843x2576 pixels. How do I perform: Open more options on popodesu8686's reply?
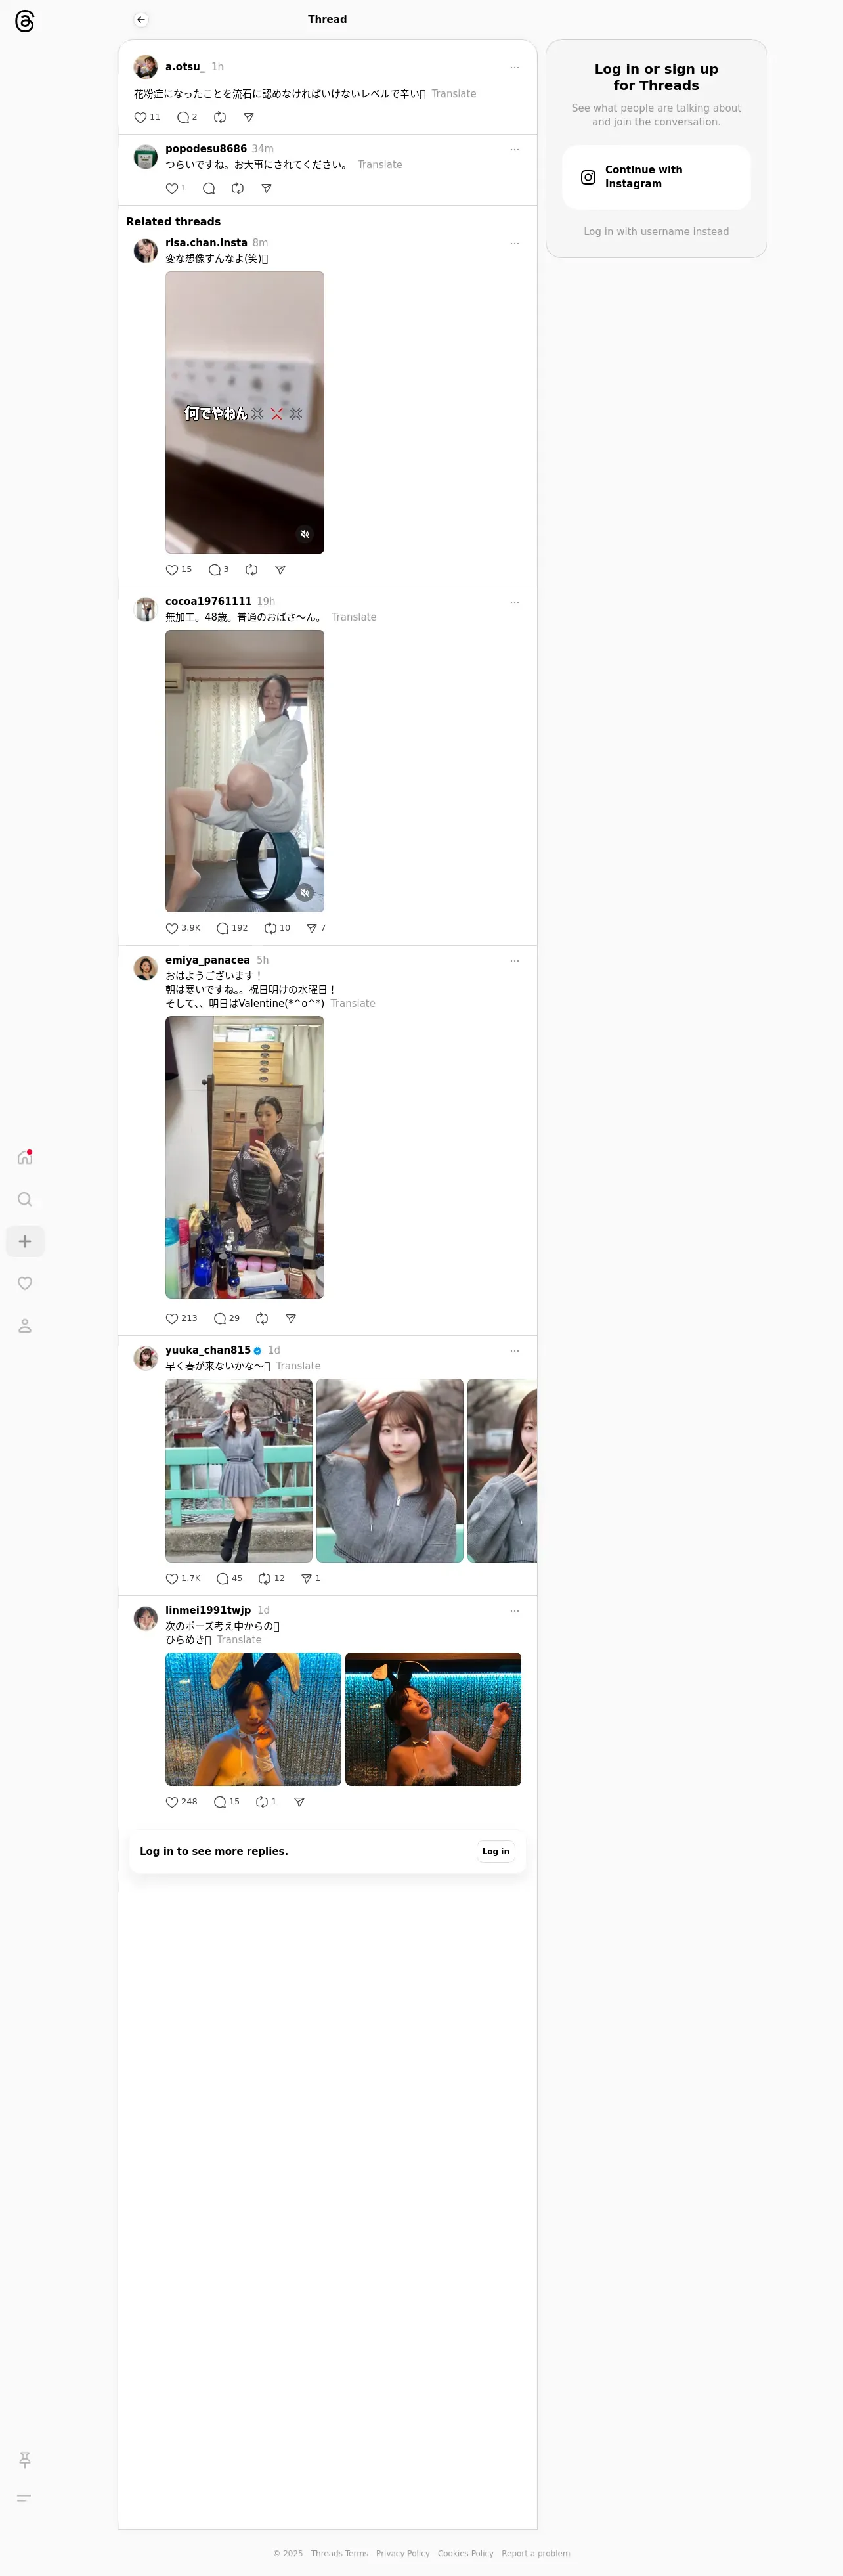pyautogui.click(x=515, y=150)
